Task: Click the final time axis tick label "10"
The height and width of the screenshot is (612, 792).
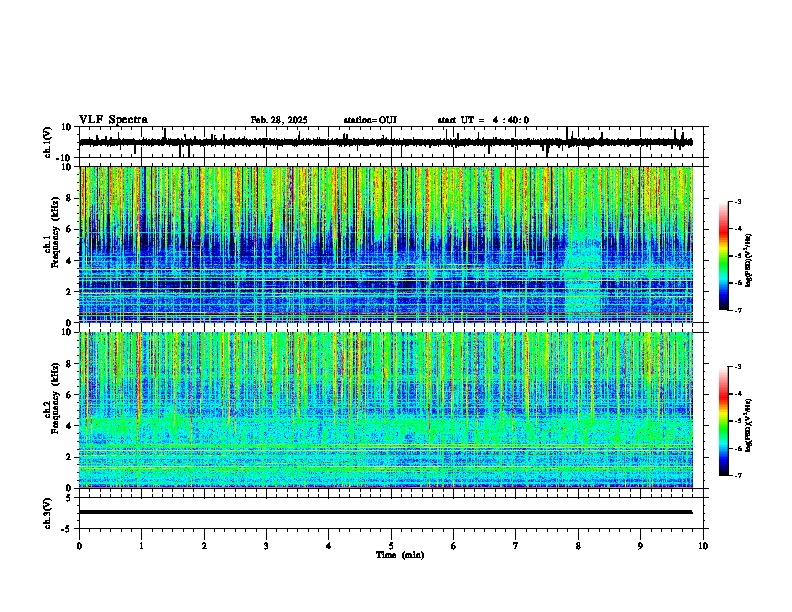Action: coord(703,546)
